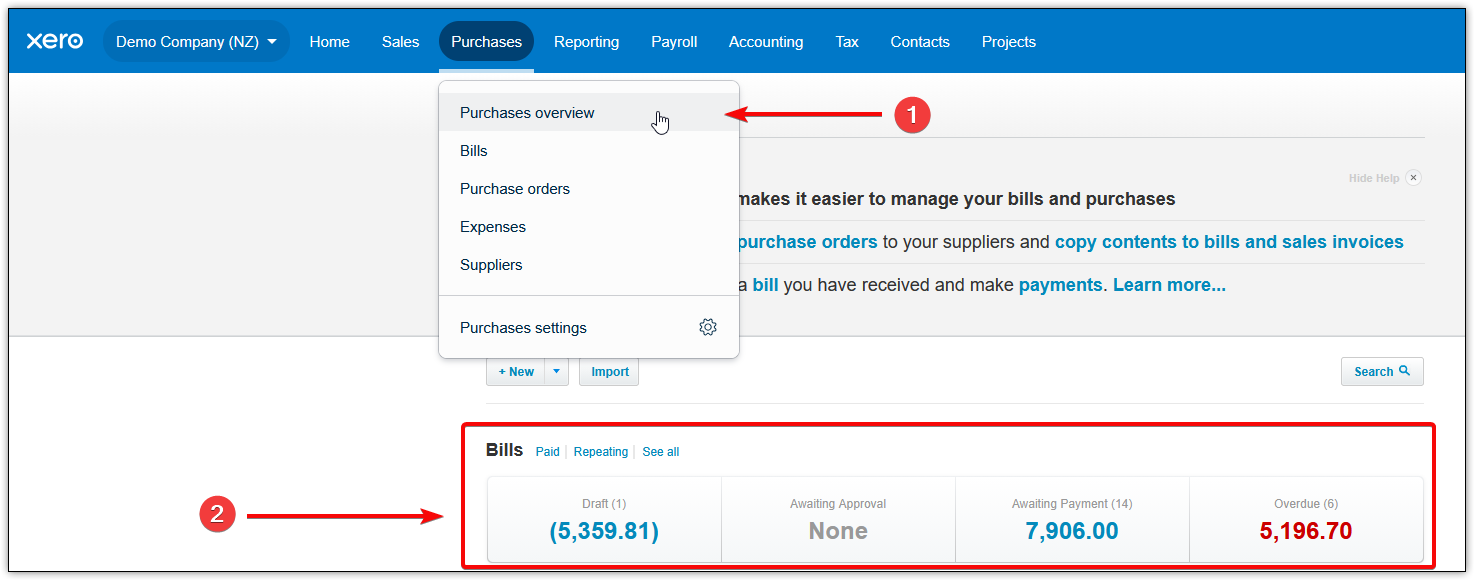This screenshot has height=580, width=1474.
Task: Choose Purchase orders menu entry
Action: (x=589, y=189)
